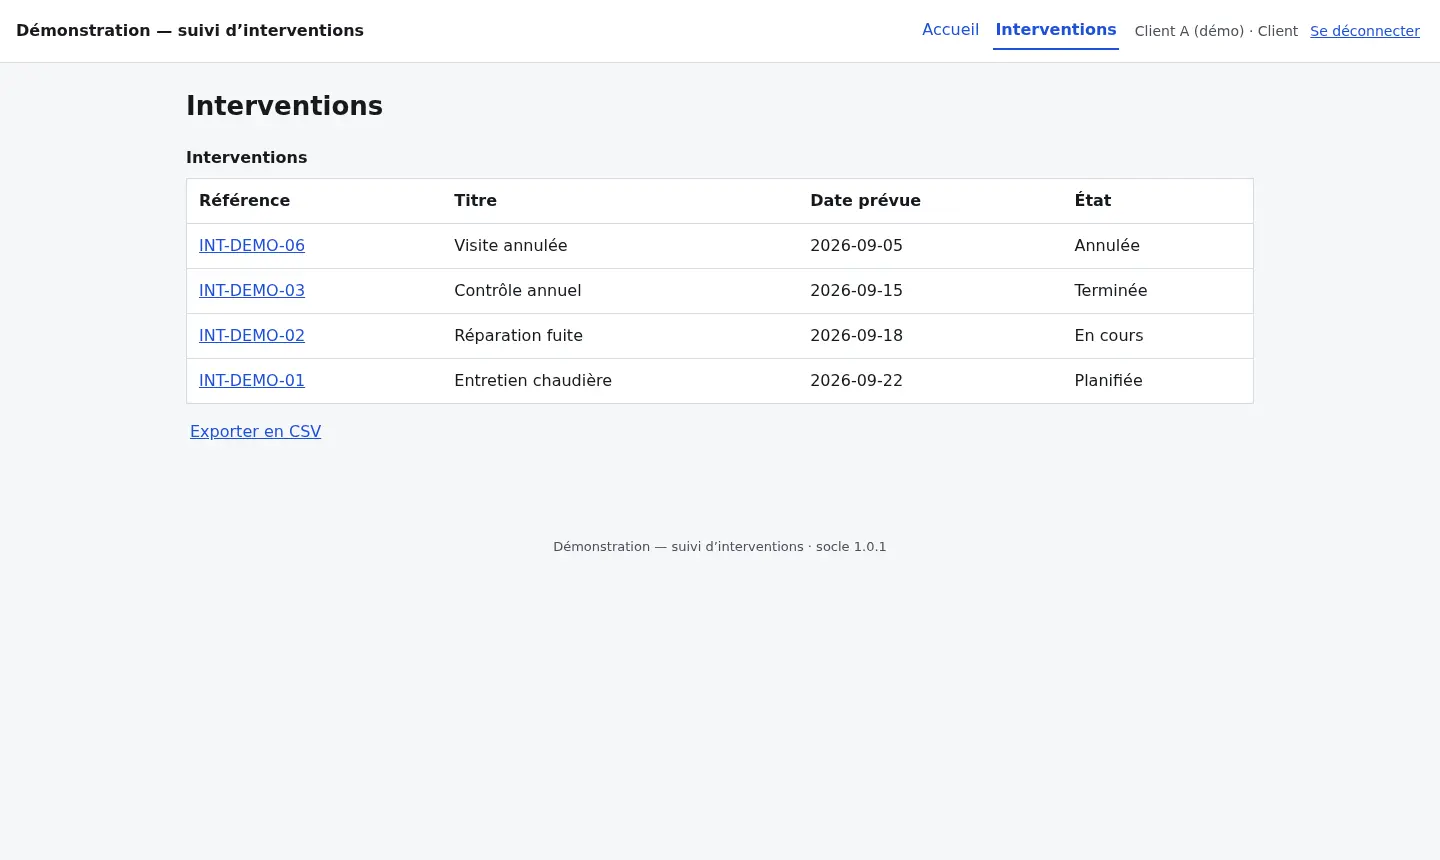Click the large Interventions page heading
The width and height of the screenshot is (1440, 860).
click(x=284, y=106)
